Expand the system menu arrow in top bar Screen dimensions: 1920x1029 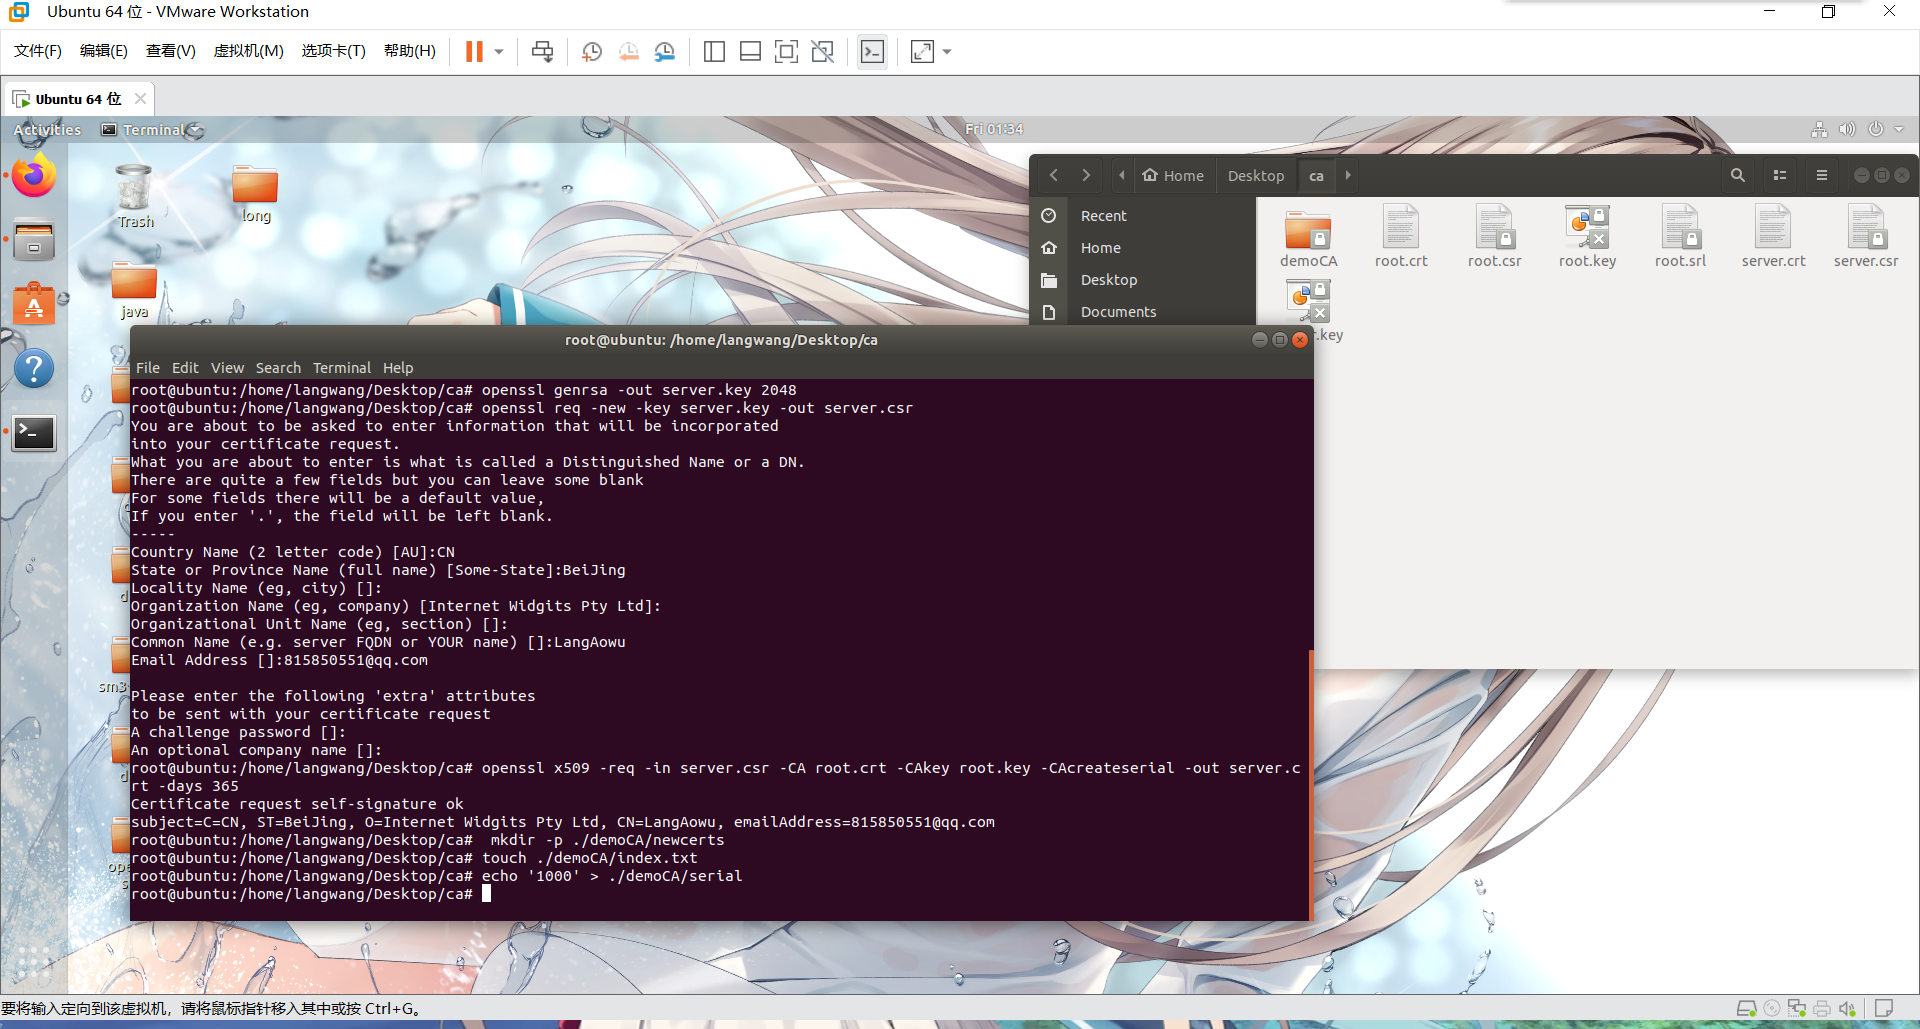pos(1899,129)
